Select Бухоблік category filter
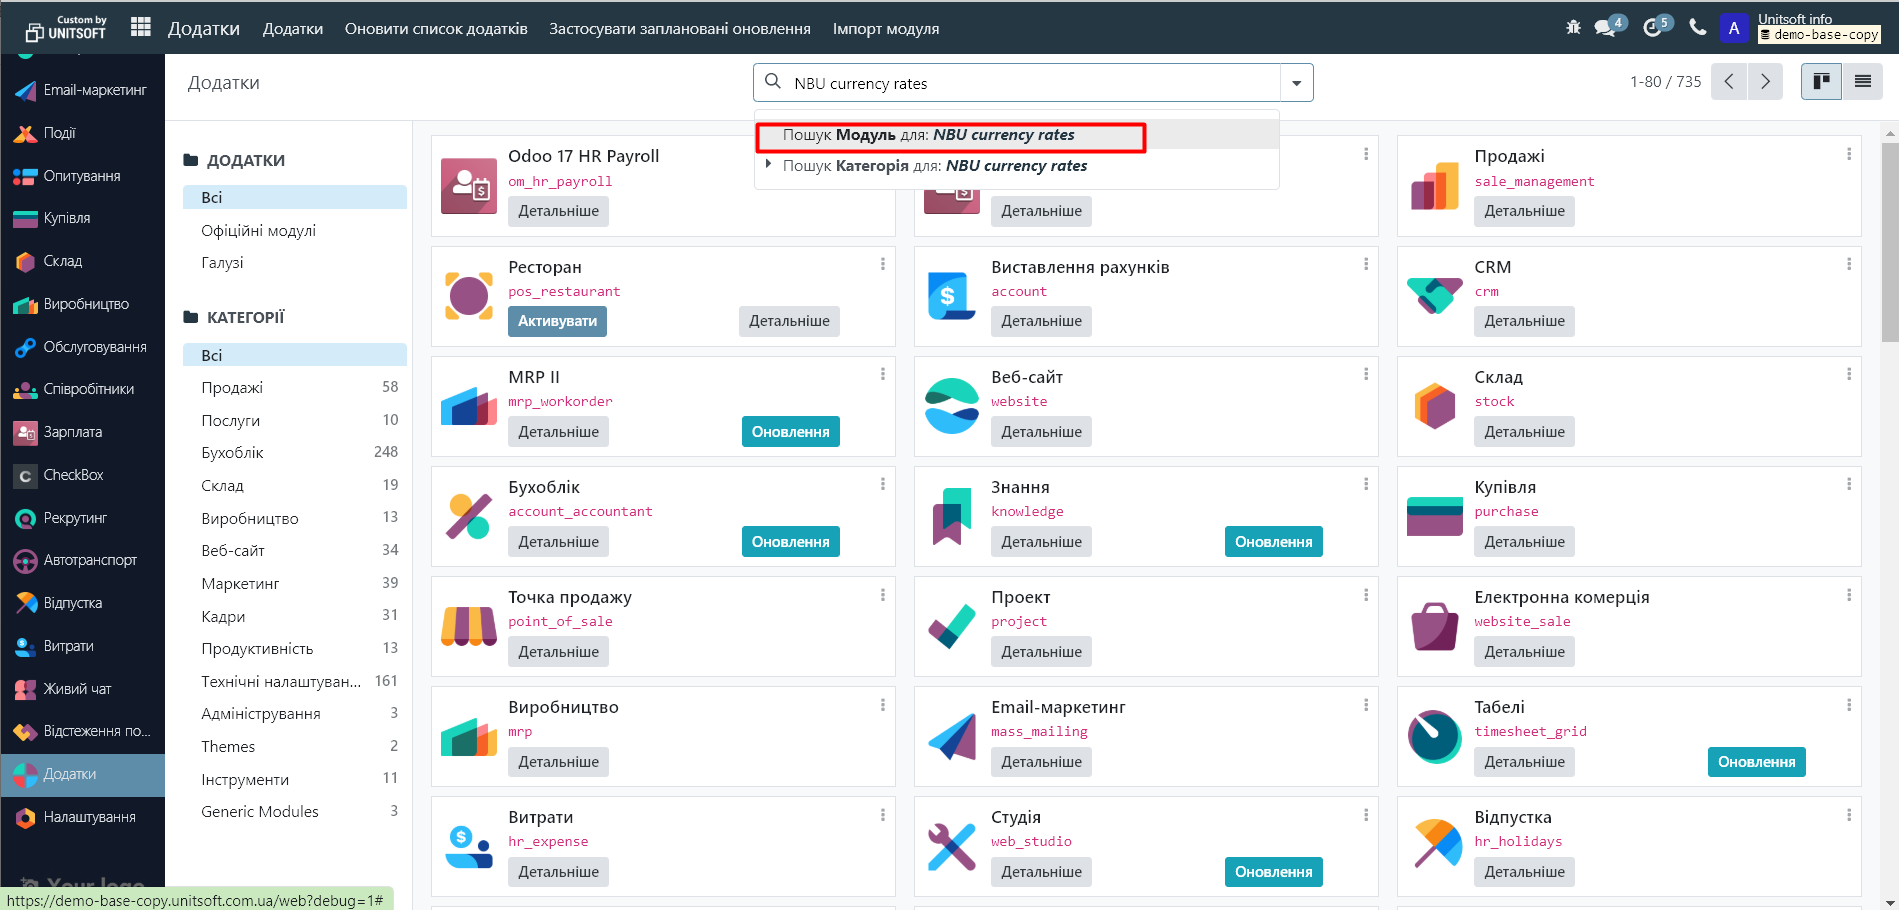Viewport: 1899px width, 910px height. tap(232, 453)
